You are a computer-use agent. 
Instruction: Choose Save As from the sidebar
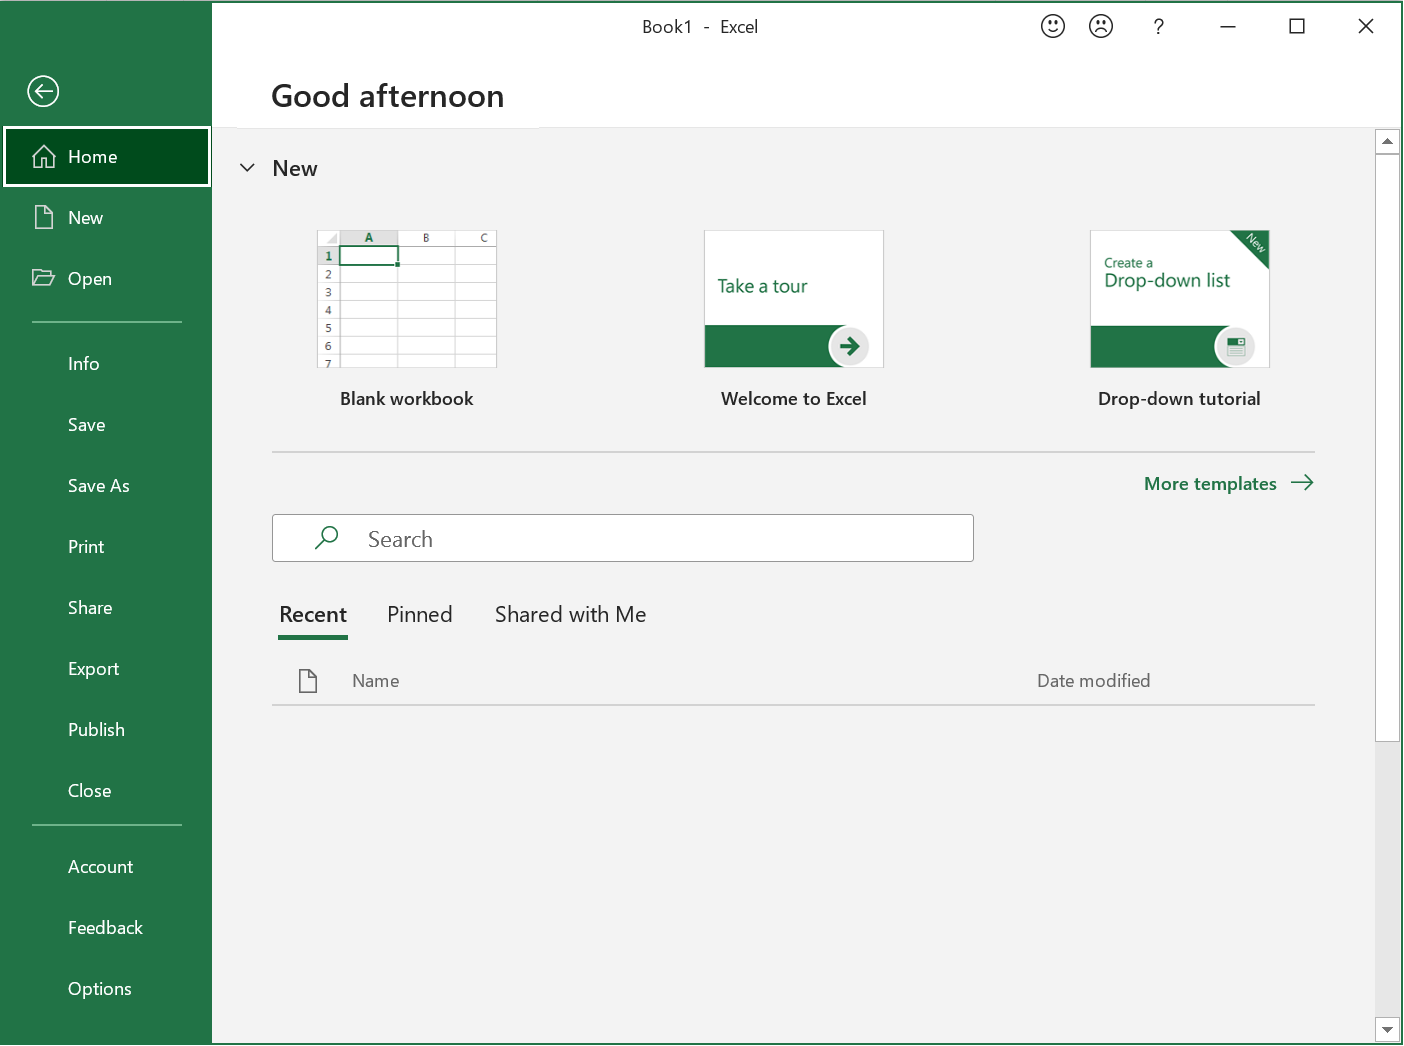coord(107,486)
